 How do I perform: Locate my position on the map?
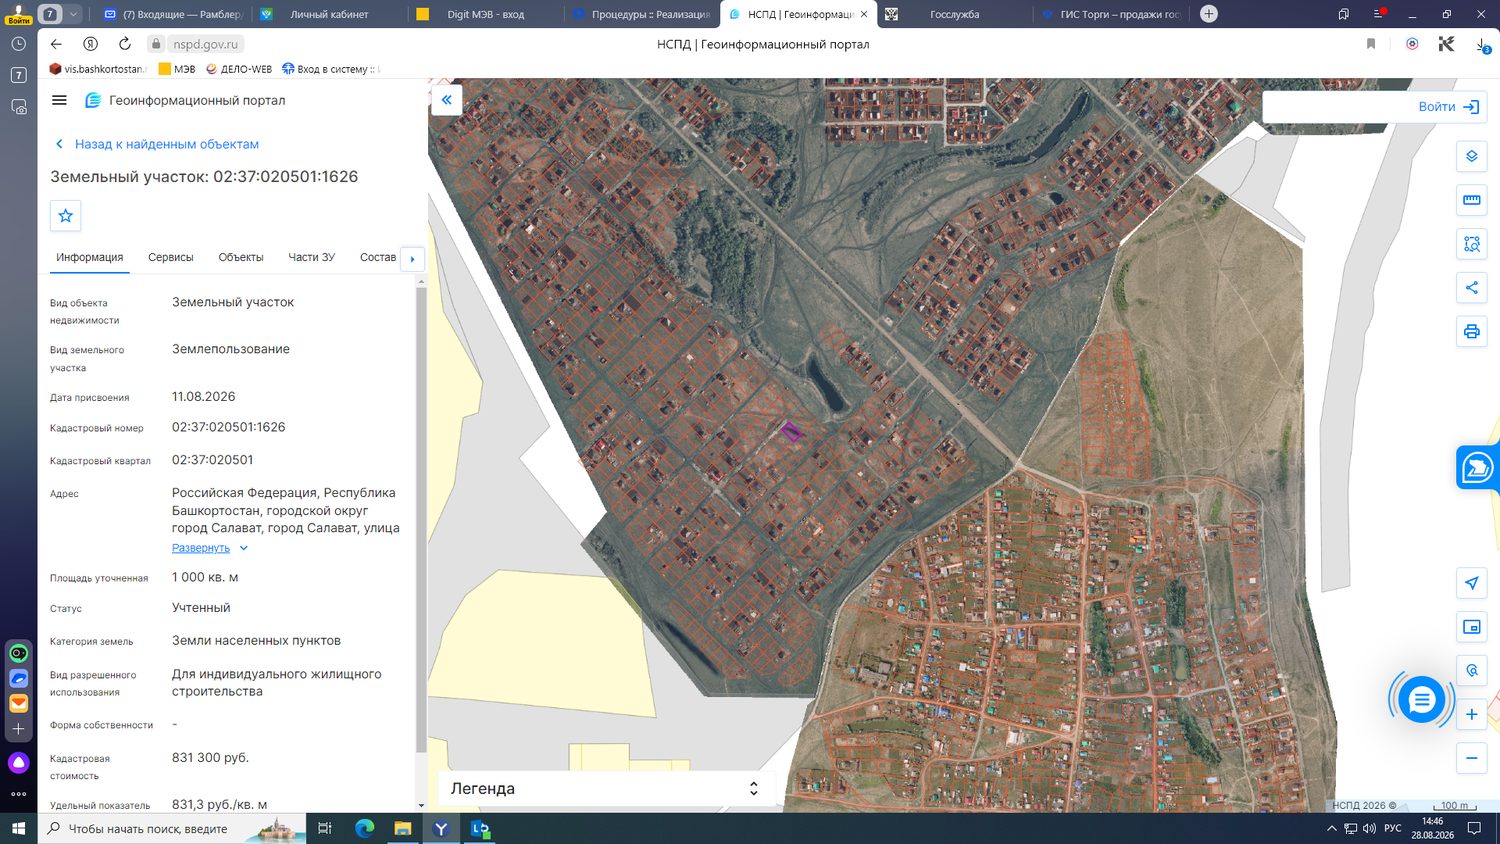coord(1471,583)
